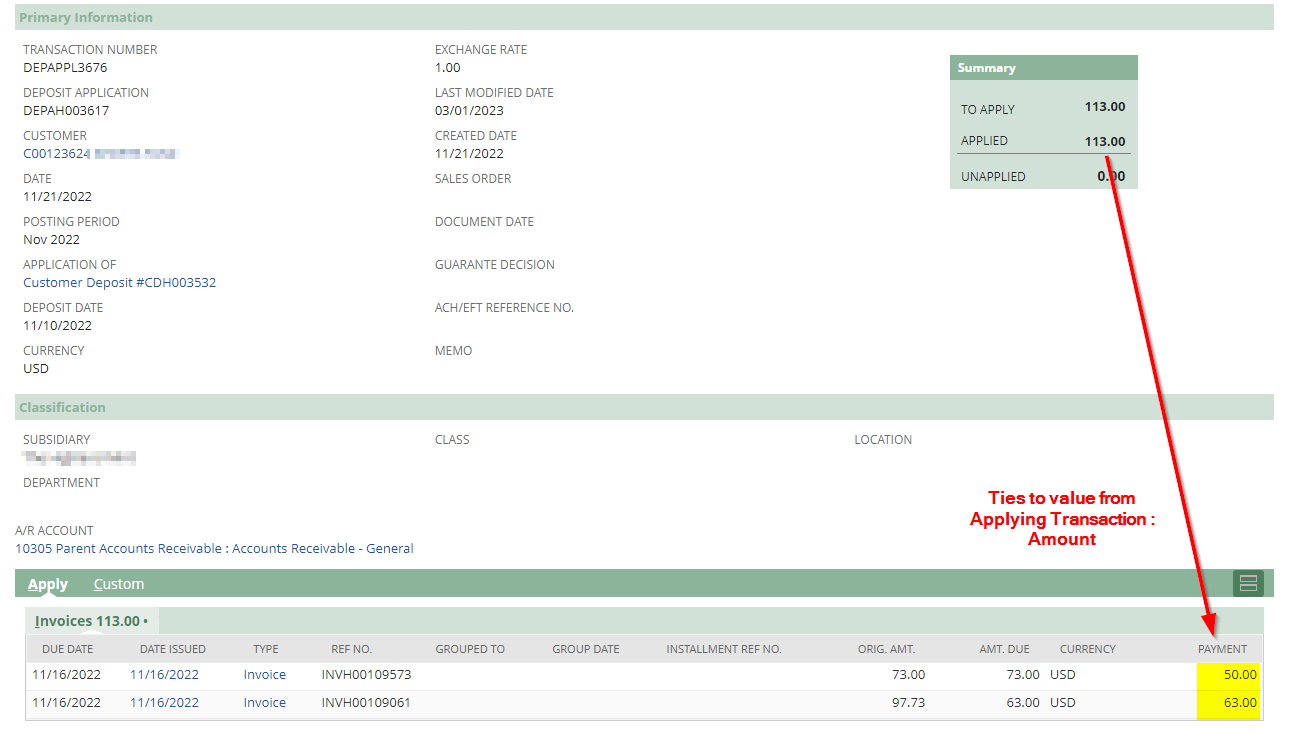Click the Grouped To column header
Viewport: 1291px width, 746px height.
(470, 649)
